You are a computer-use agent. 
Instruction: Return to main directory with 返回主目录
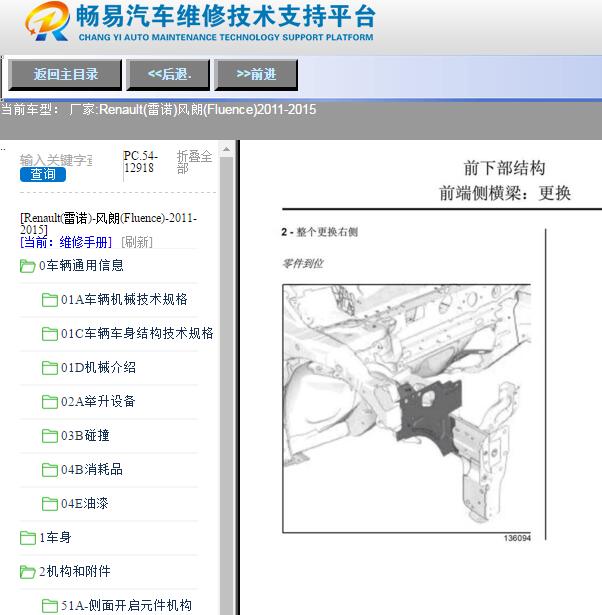[65, 75]
